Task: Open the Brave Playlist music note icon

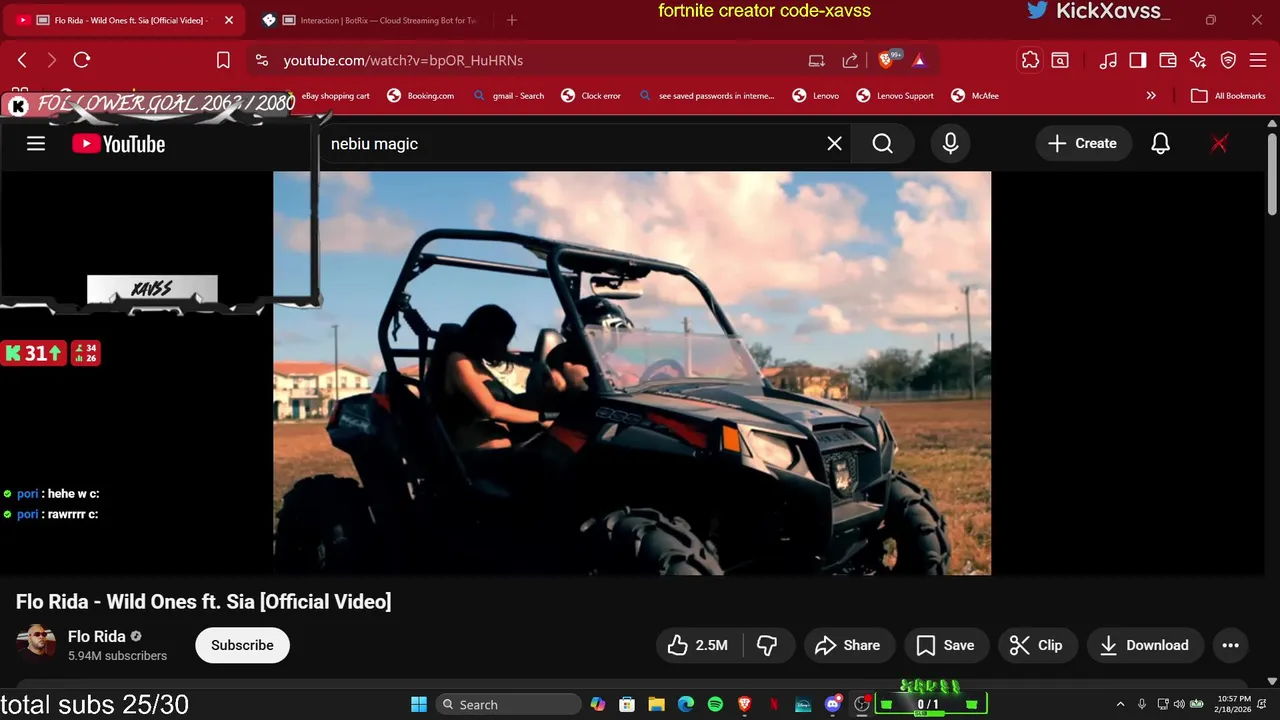Action: tap(1108, 60)
